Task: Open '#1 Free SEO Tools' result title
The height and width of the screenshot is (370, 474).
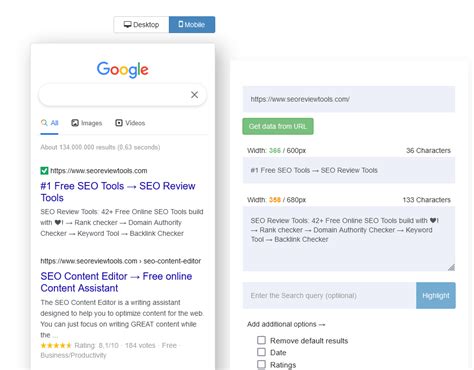Action: pyautogui.click(x=118, y=192)
